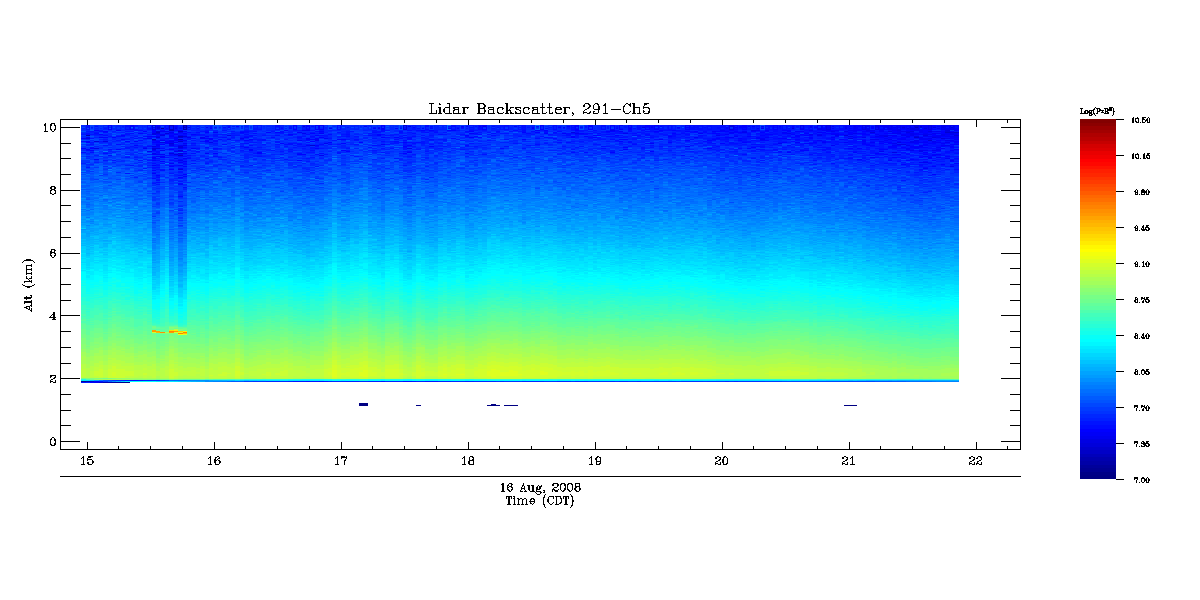Click the 'Alt (km)' y-axis label
The height and width of the screenshot is (600, 1200).
[x=29, y=284]
